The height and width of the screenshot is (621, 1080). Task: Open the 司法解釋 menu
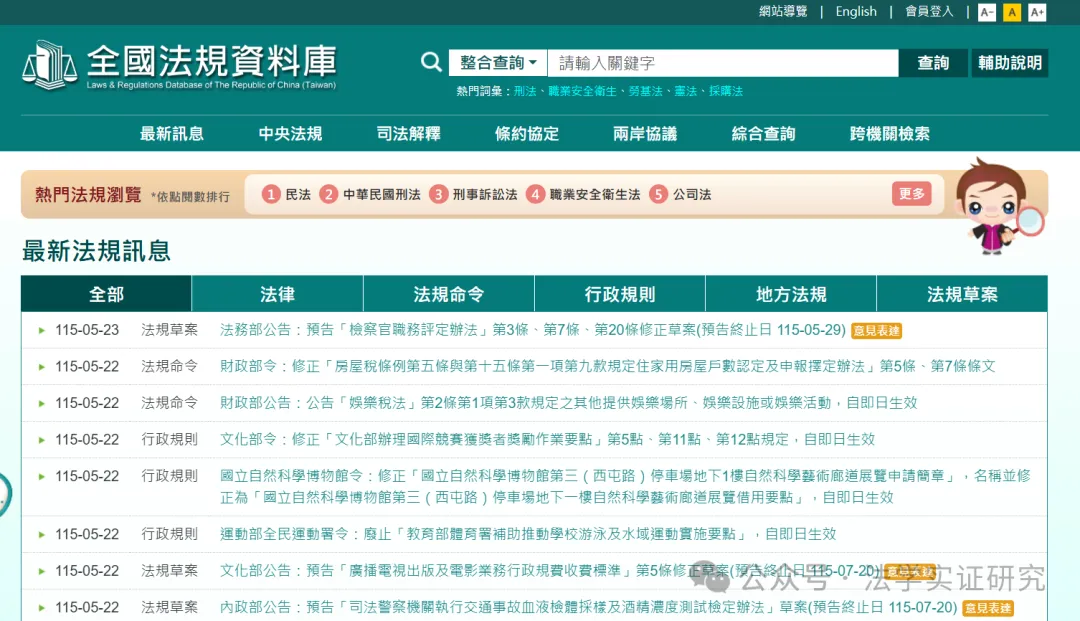pos(408,134)
